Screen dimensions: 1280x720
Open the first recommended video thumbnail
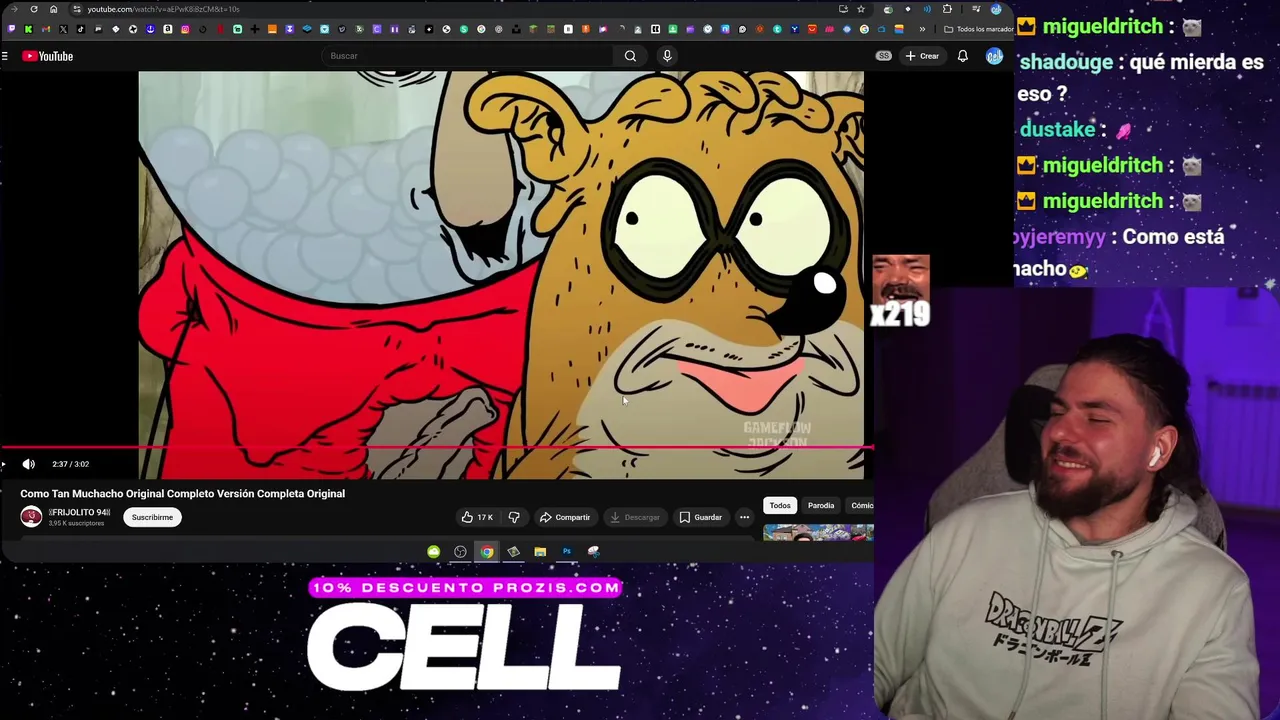pos(818,532)
